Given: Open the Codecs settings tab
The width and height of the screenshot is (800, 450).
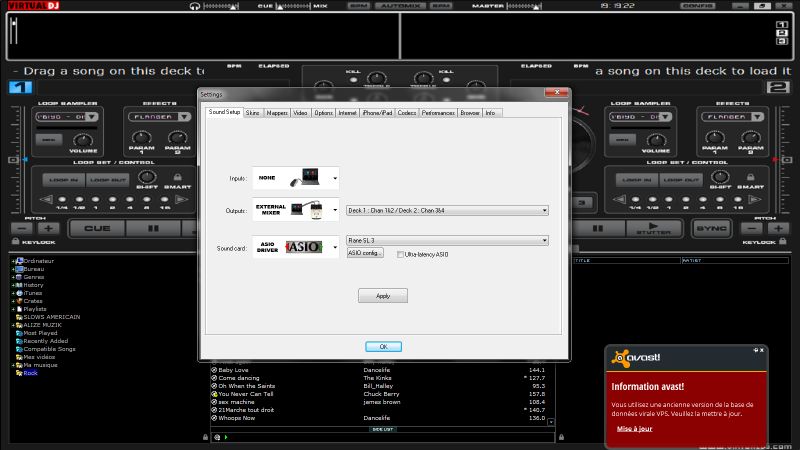Looking at the screenshot, I should 407,113.
